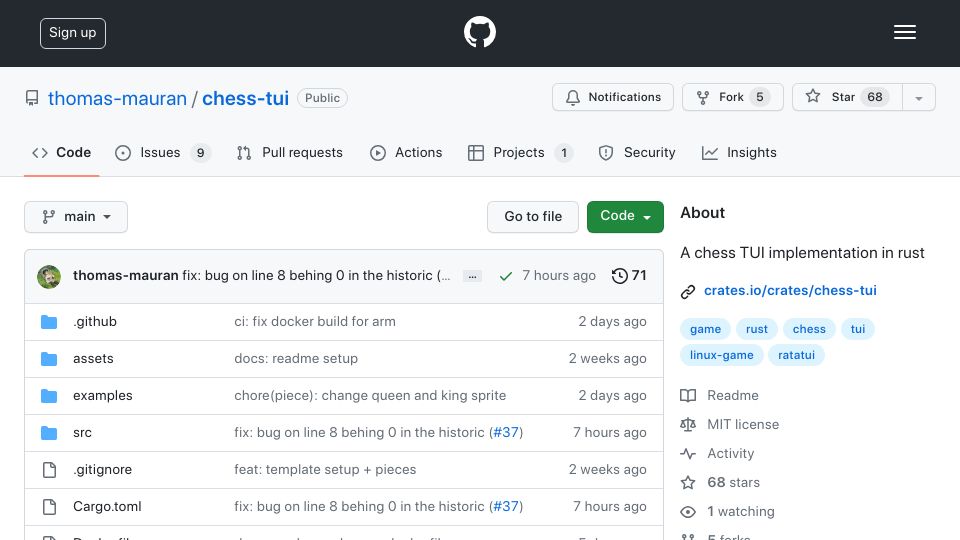Click the Go to file button
Image resolution: width=960 pixels, height=540 pixels.
533,217
